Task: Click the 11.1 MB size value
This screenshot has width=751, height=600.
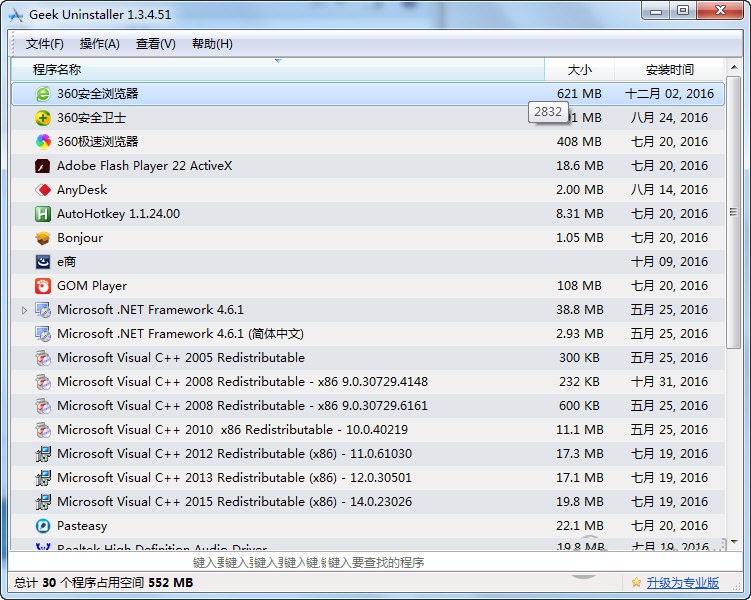Action: coord(580,430)
